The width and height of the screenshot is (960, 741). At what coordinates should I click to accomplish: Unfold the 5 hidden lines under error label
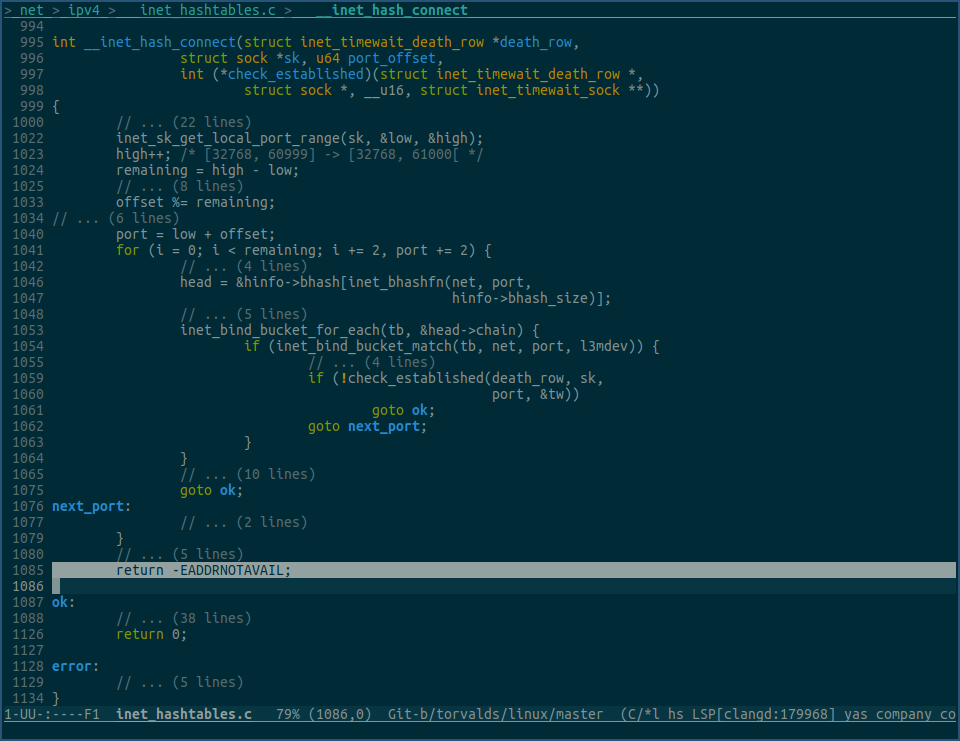coord(180,682)
